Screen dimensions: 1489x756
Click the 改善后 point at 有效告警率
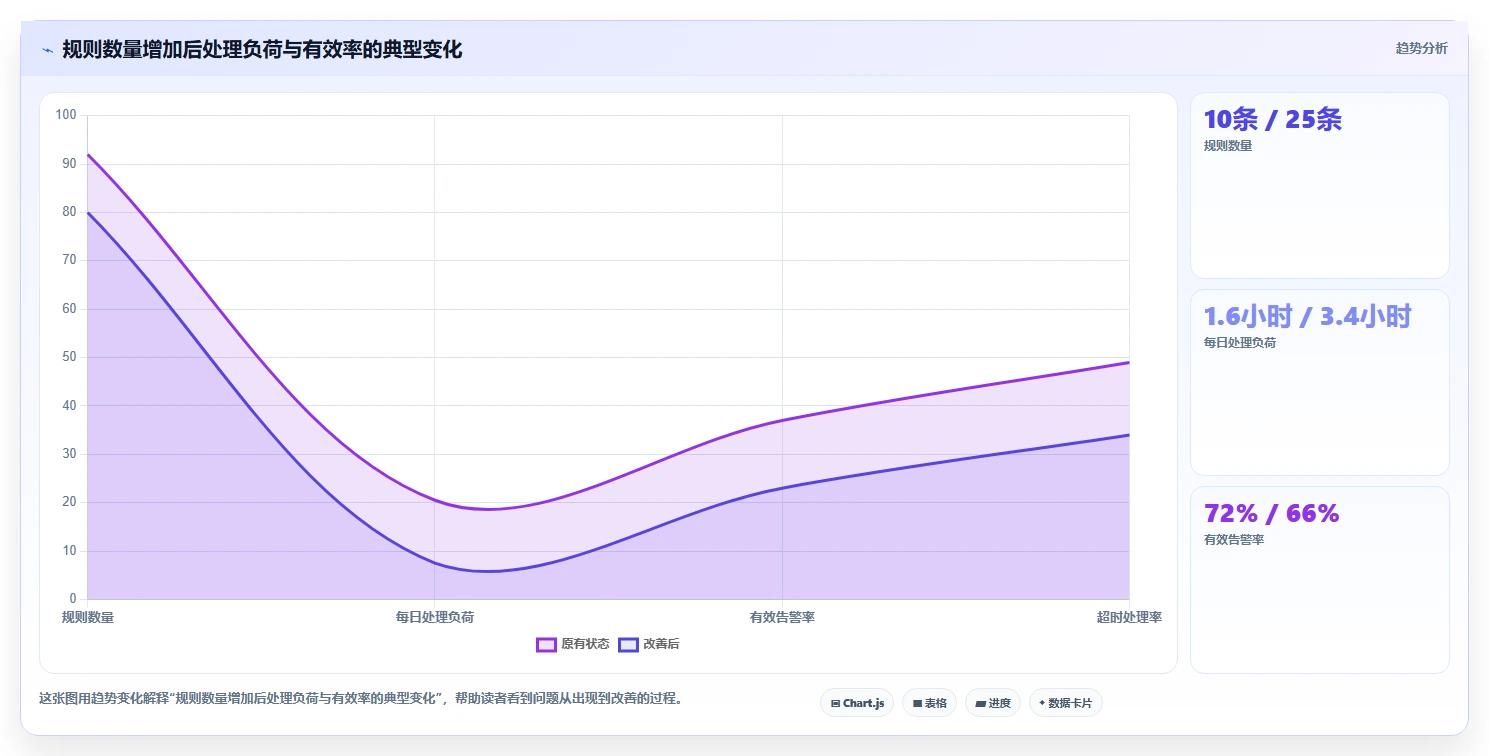(x=782, y=488)
